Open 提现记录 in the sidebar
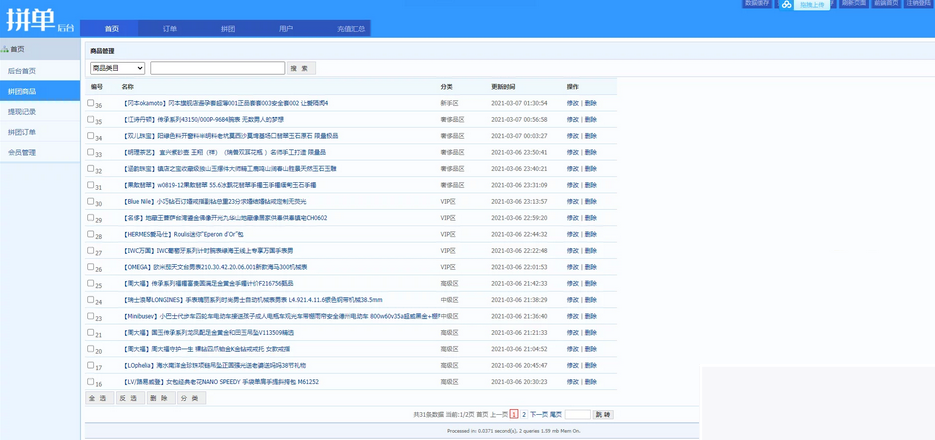935x440 pixels. [x=22, y=112]
